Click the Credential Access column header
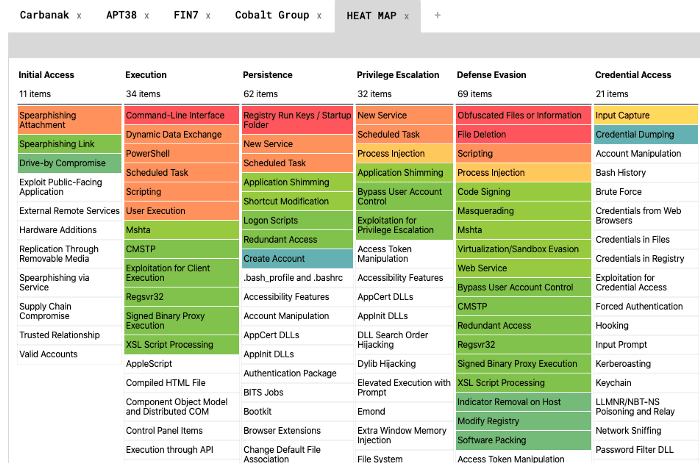The height and width of the screenshot is (463, 700). [x=633, y=75]
